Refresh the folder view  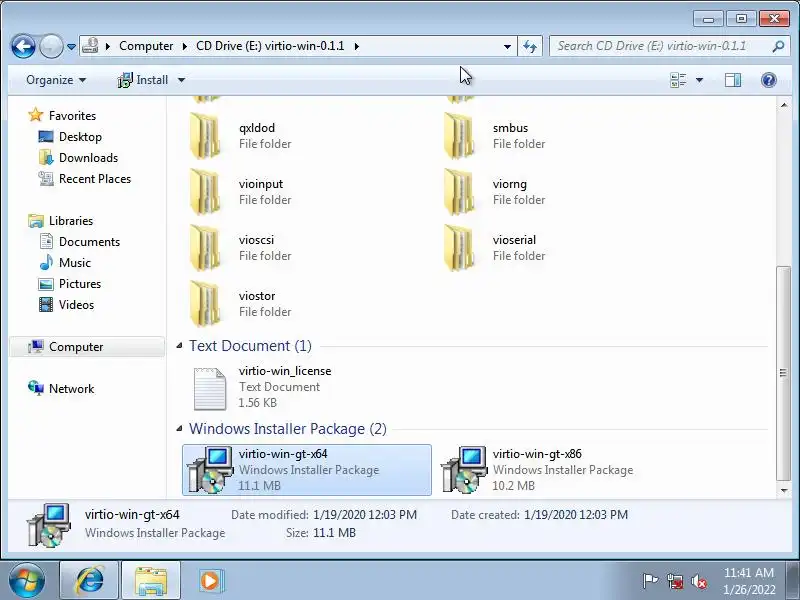pyautogui.click(x=530, y=46)
